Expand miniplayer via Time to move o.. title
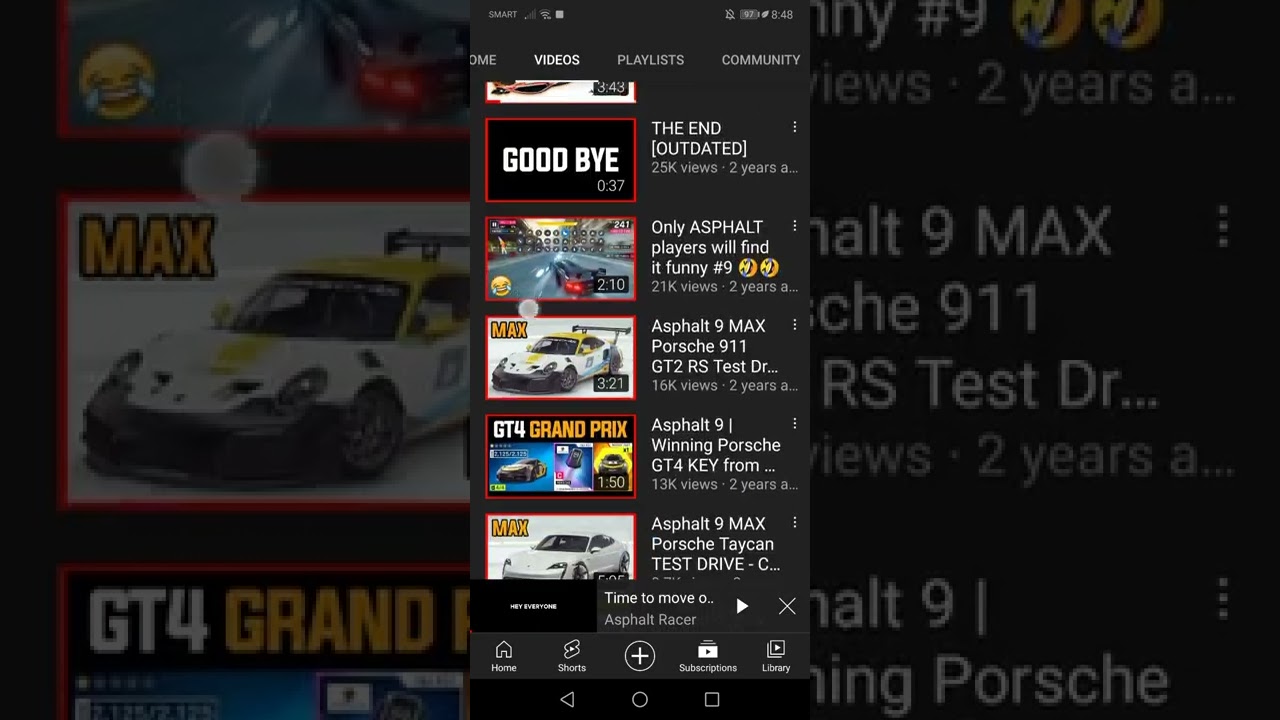This screenshot has width=1280, height=720. point(659,598)
